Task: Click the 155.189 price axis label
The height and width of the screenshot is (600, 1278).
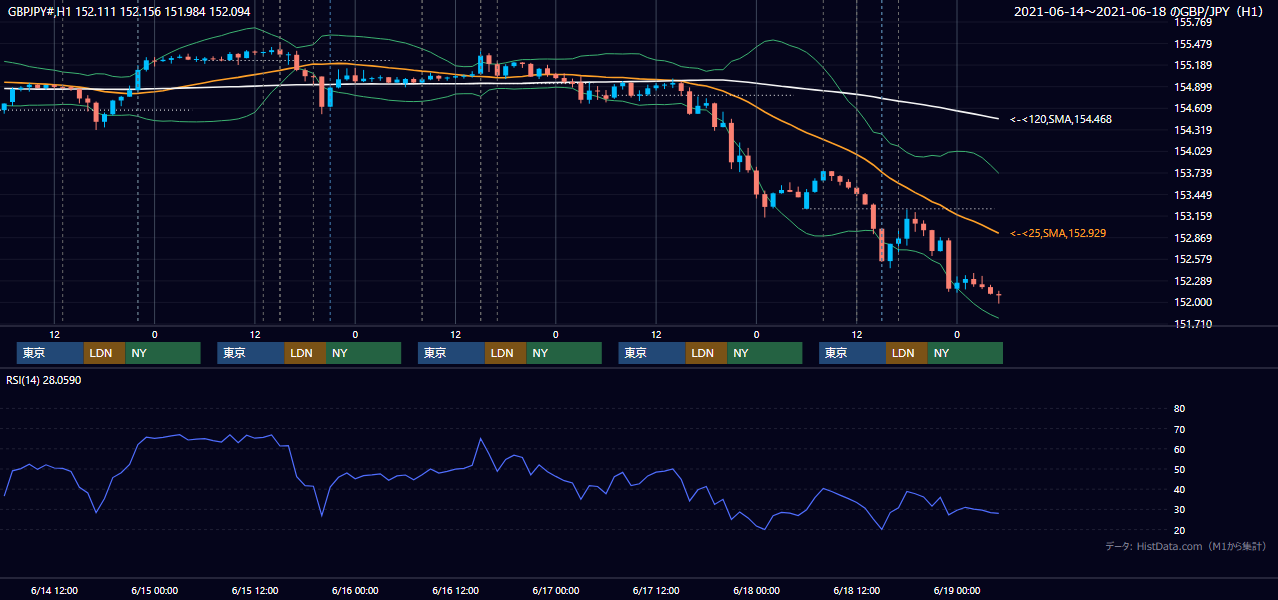Action: 1192,65
